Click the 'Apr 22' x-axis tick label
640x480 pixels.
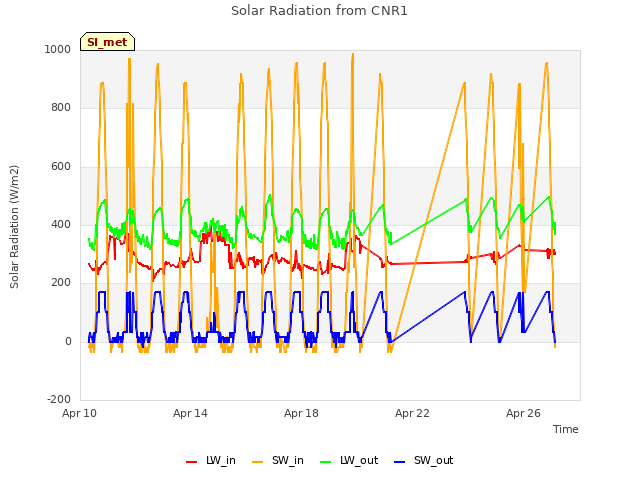click(x=412, y=413)
